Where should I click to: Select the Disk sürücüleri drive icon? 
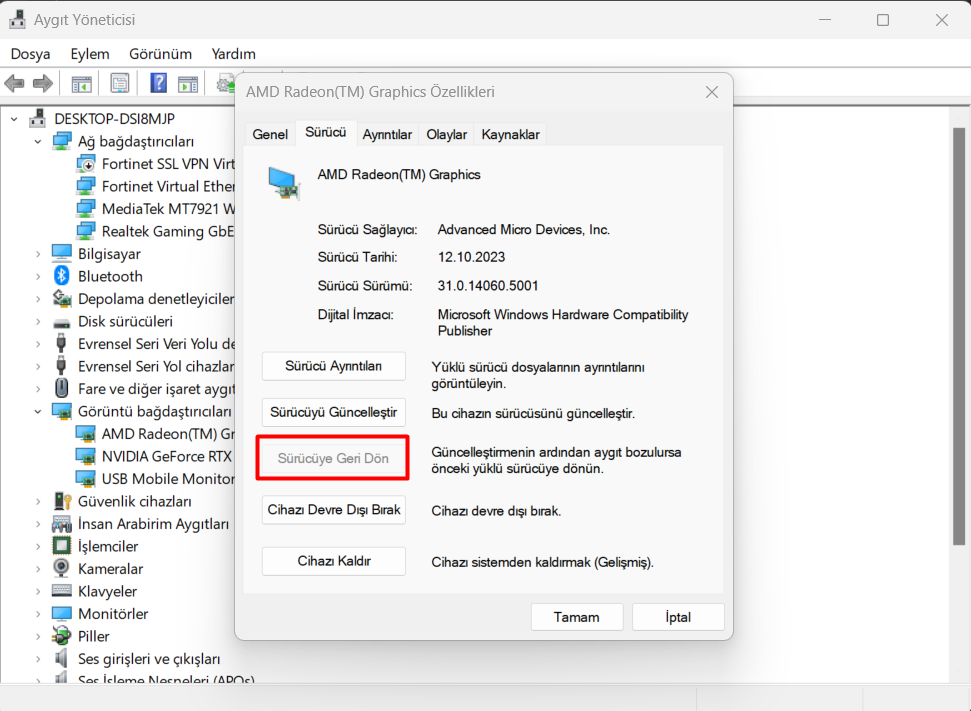click(x=61, y=322)
